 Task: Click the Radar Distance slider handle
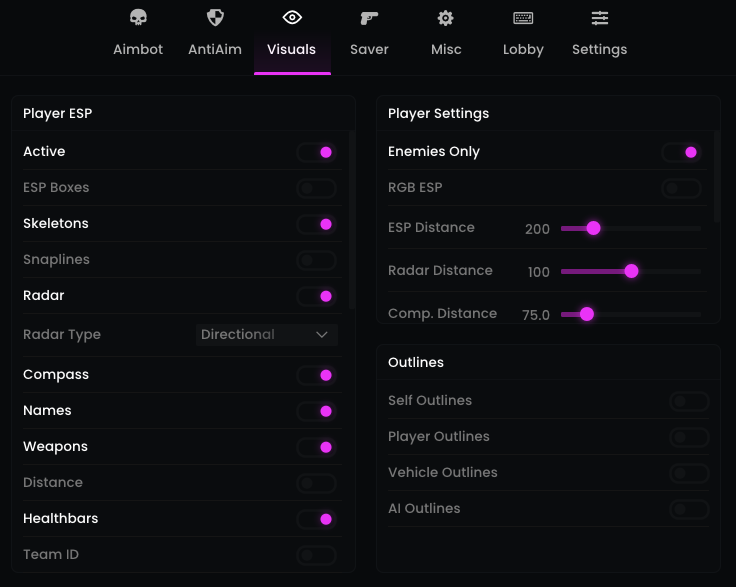pyautogui.click(x=631, y=271)
